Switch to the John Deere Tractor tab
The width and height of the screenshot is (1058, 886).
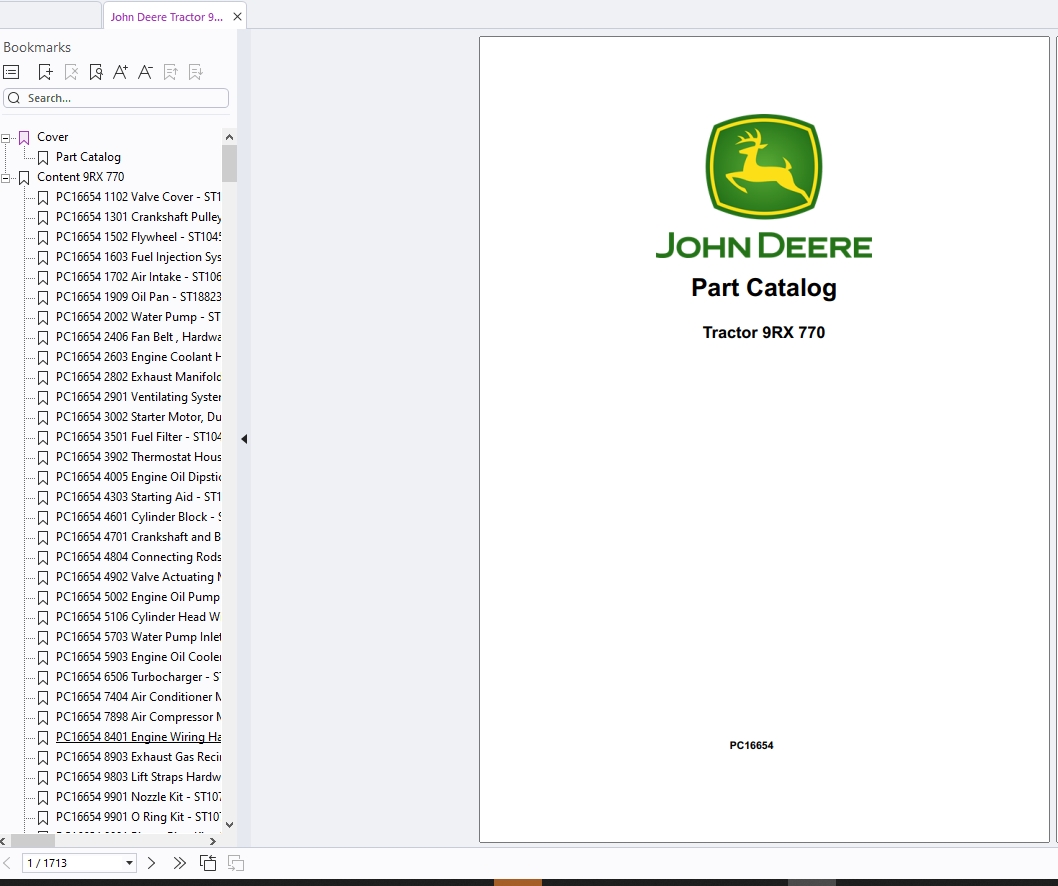tap(166, 16)
